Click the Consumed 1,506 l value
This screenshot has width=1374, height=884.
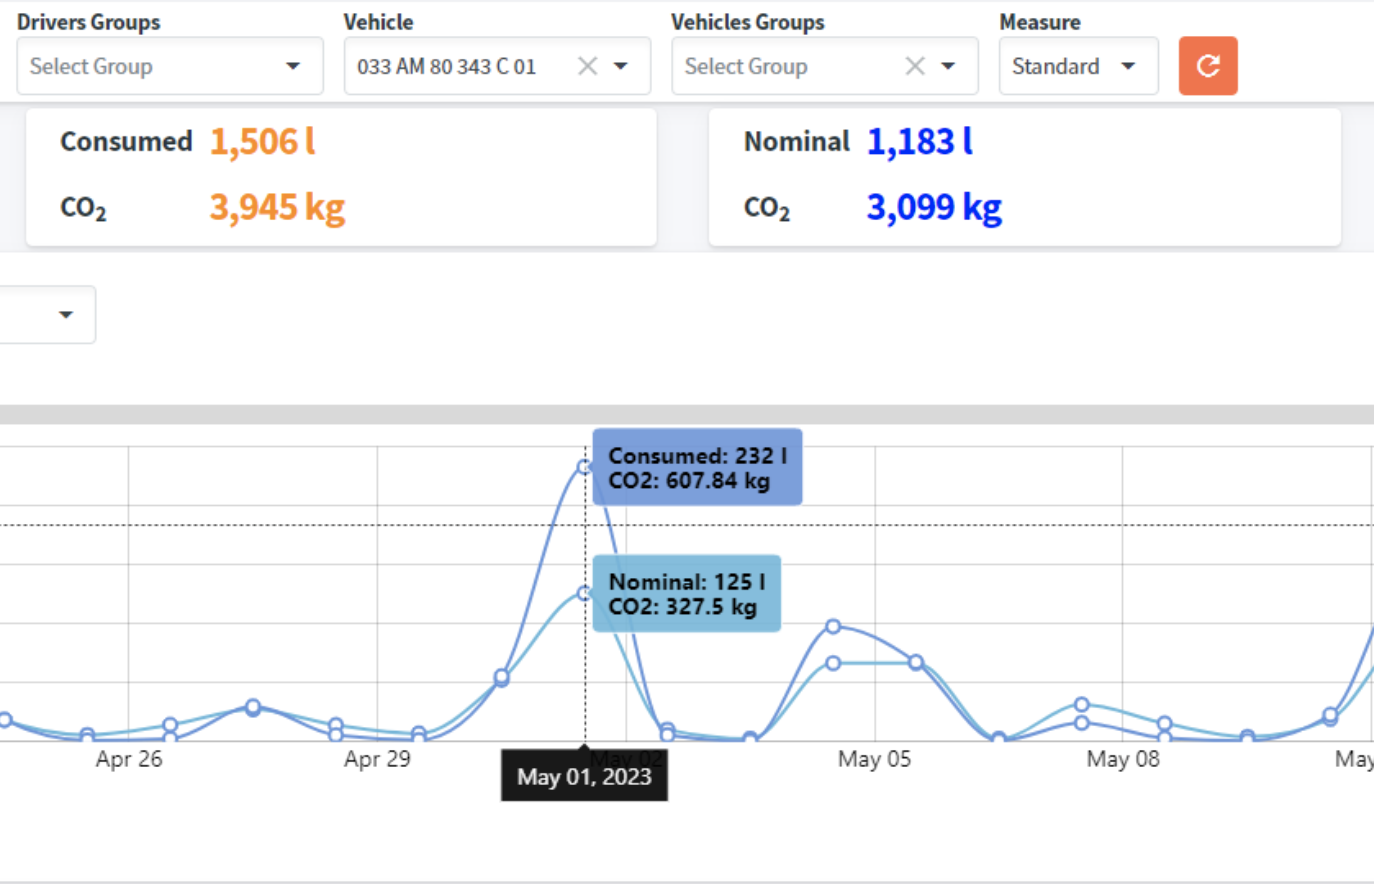point(261,142)
